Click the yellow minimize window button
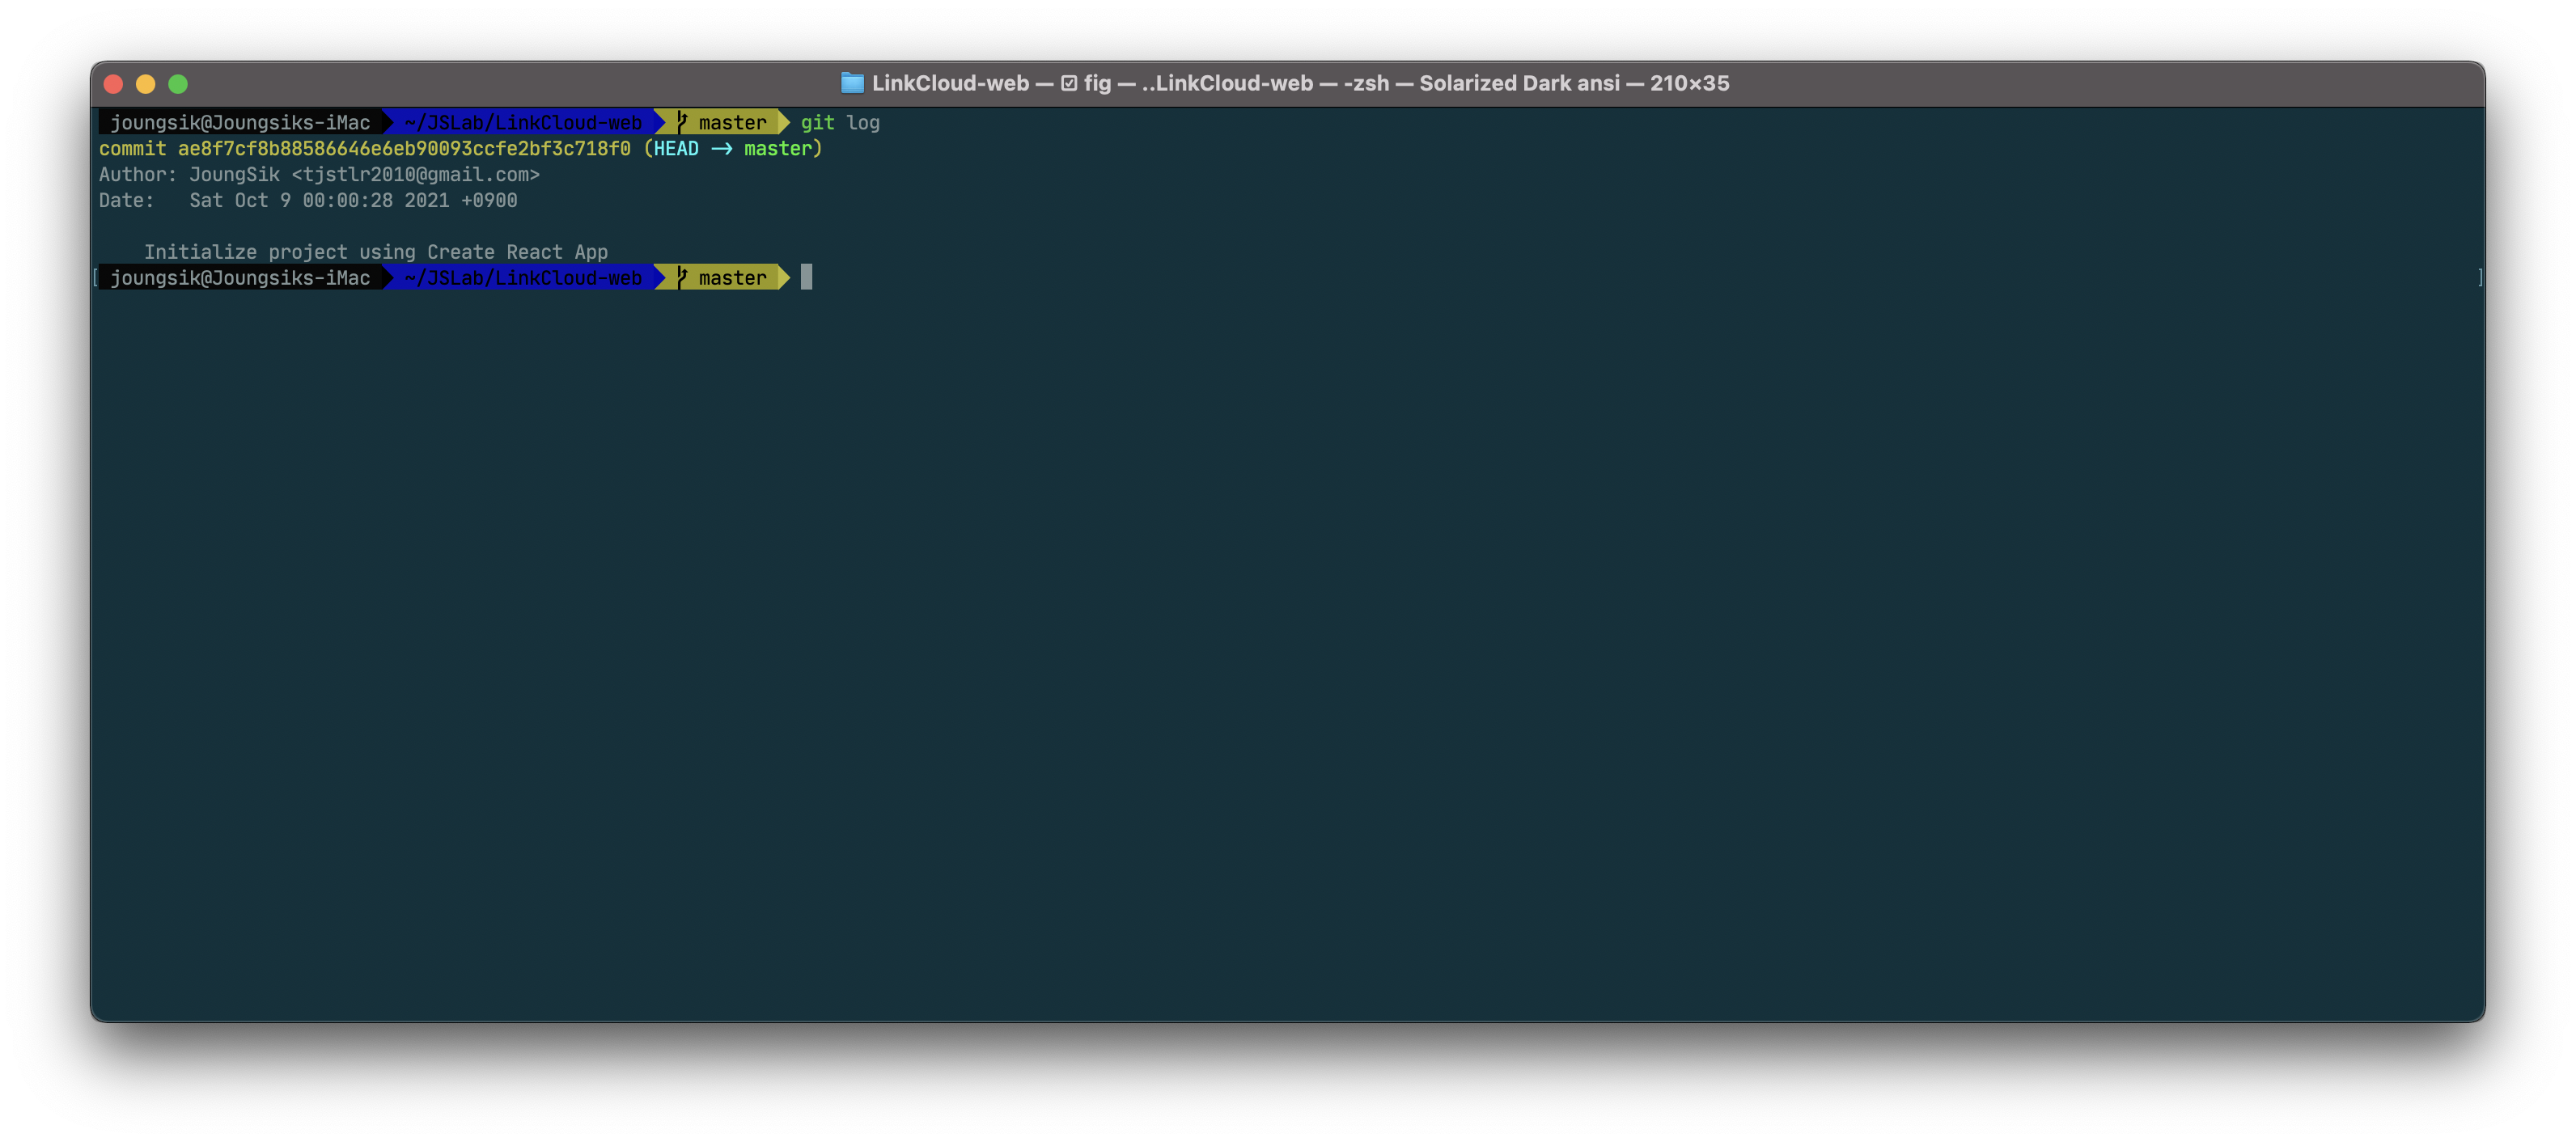The image size is (2576, 1142). click(146, 84)
